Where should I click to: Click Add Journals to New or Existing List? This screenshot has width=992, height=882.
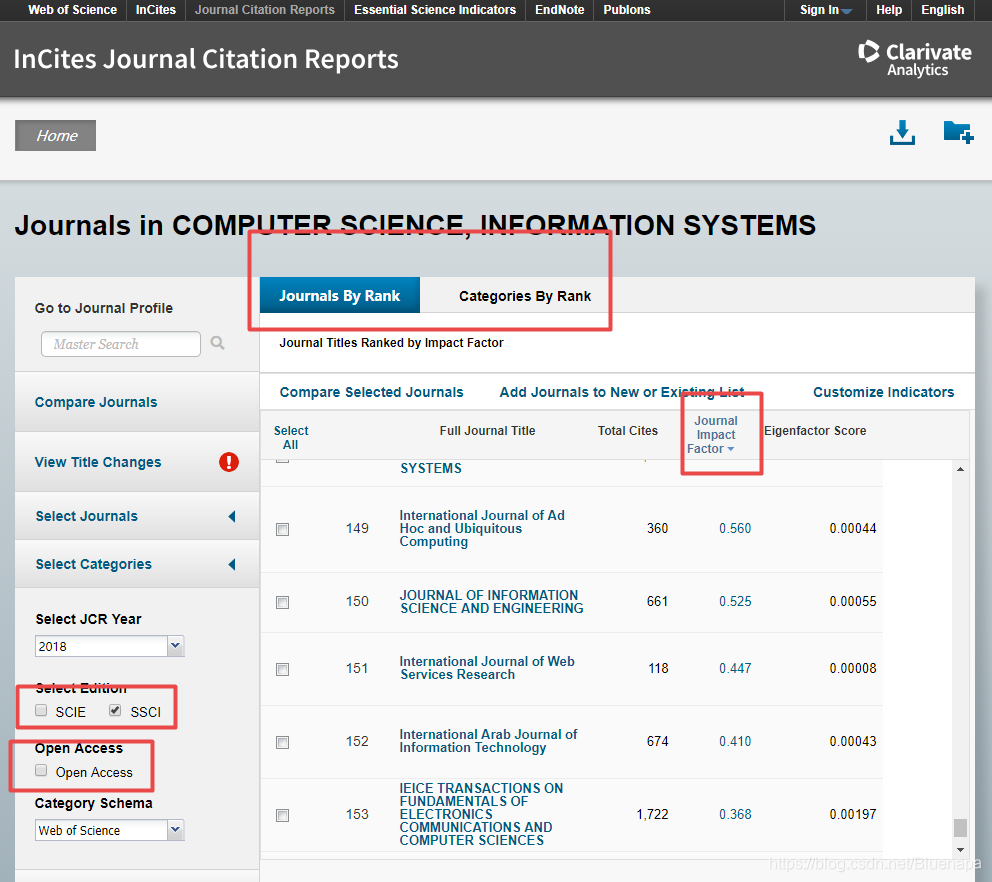[x=622, y=392]
